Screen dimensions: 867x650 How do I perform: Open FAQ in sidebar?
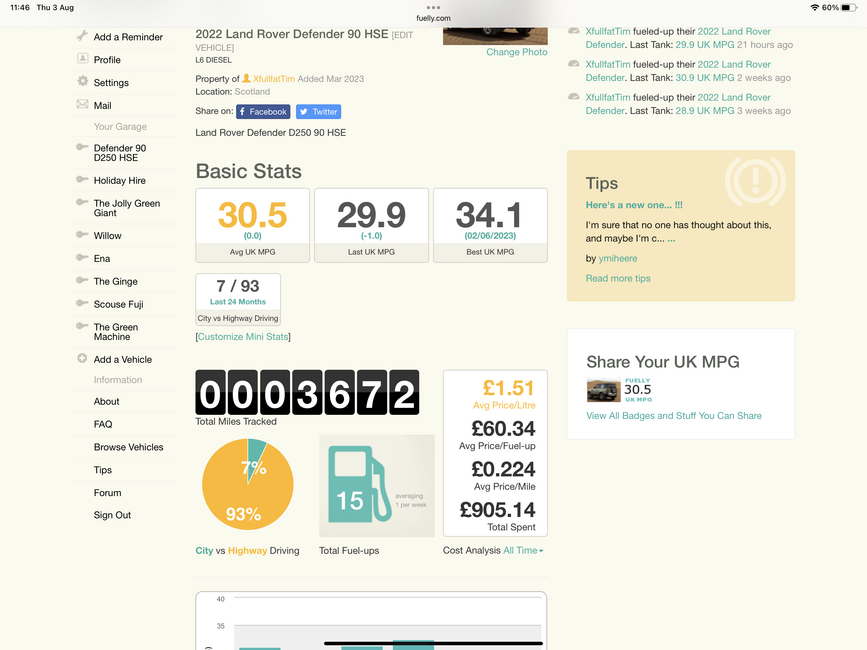click(x=103, y=424)
